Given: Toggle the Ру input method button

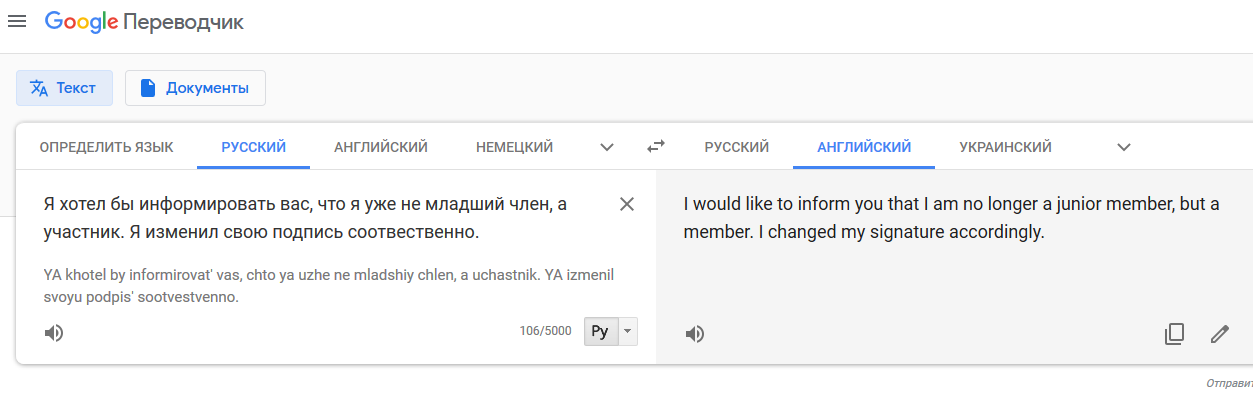Looking at the screenshot, I should point(600,332).
